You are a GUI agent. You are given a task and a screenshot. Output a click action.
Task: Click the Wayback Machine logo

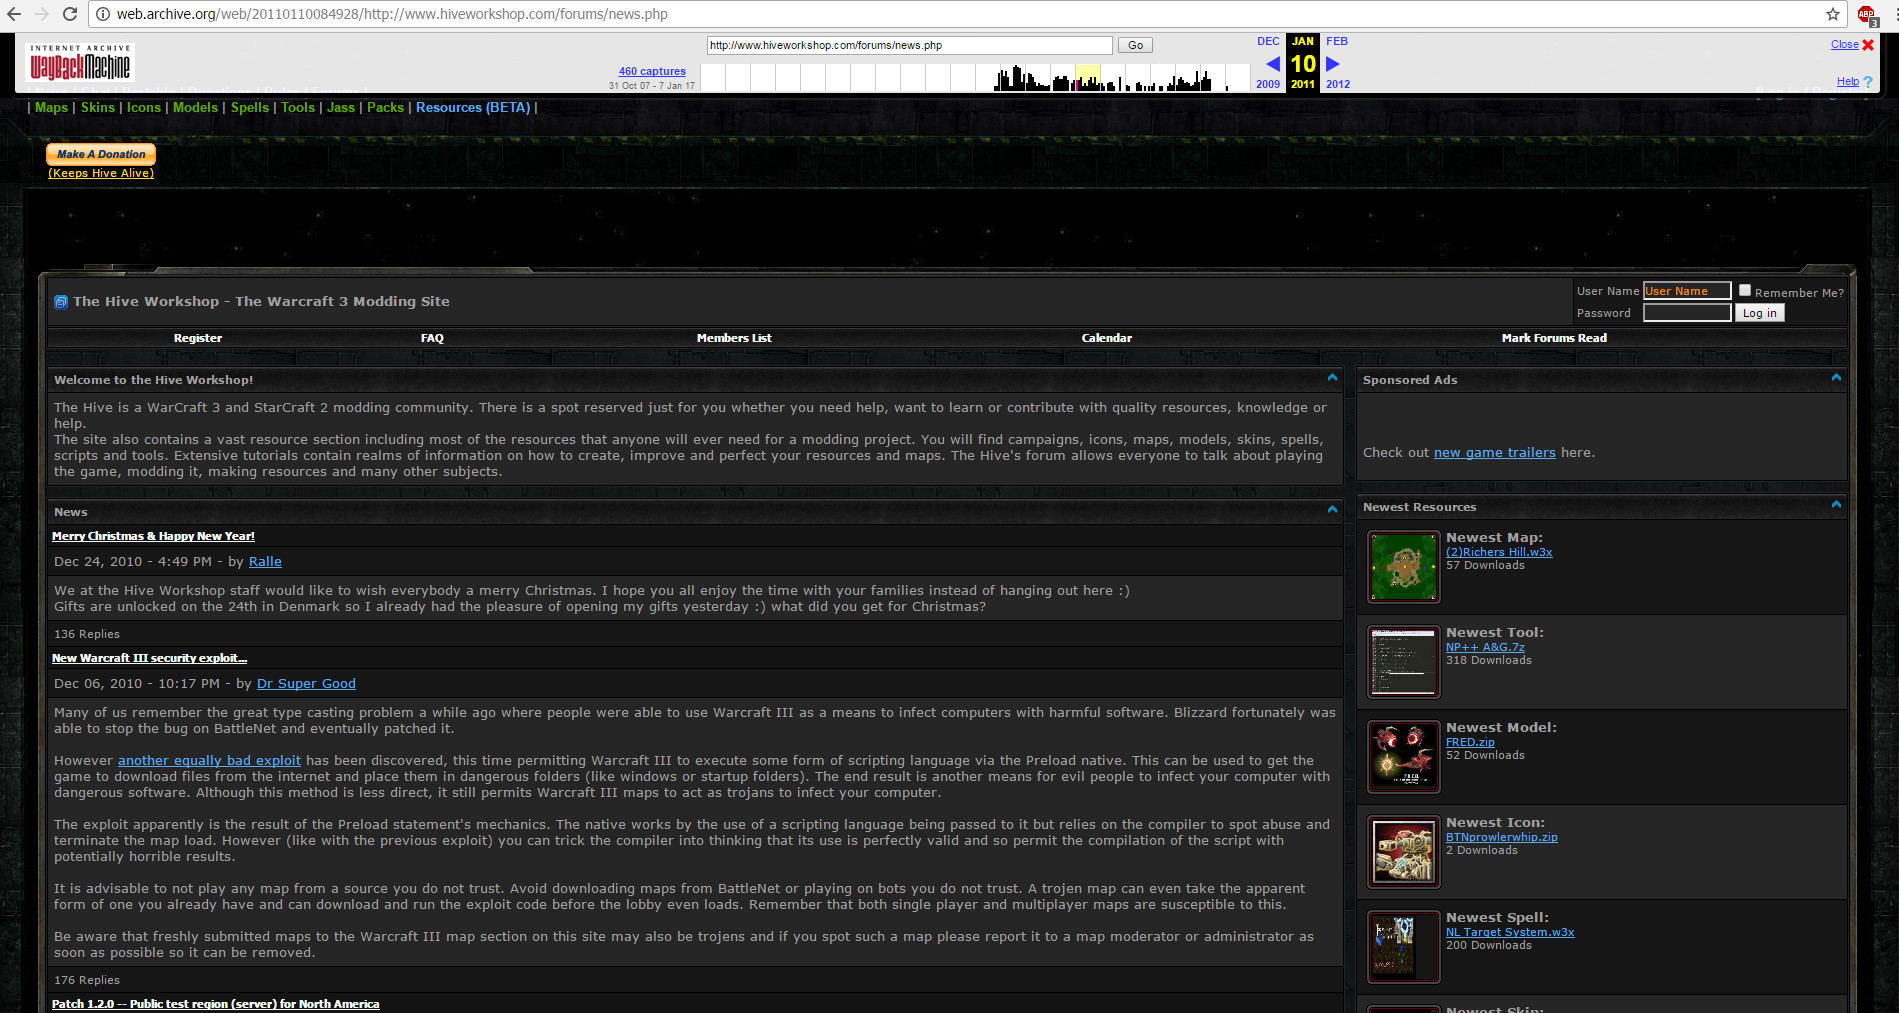80,63
